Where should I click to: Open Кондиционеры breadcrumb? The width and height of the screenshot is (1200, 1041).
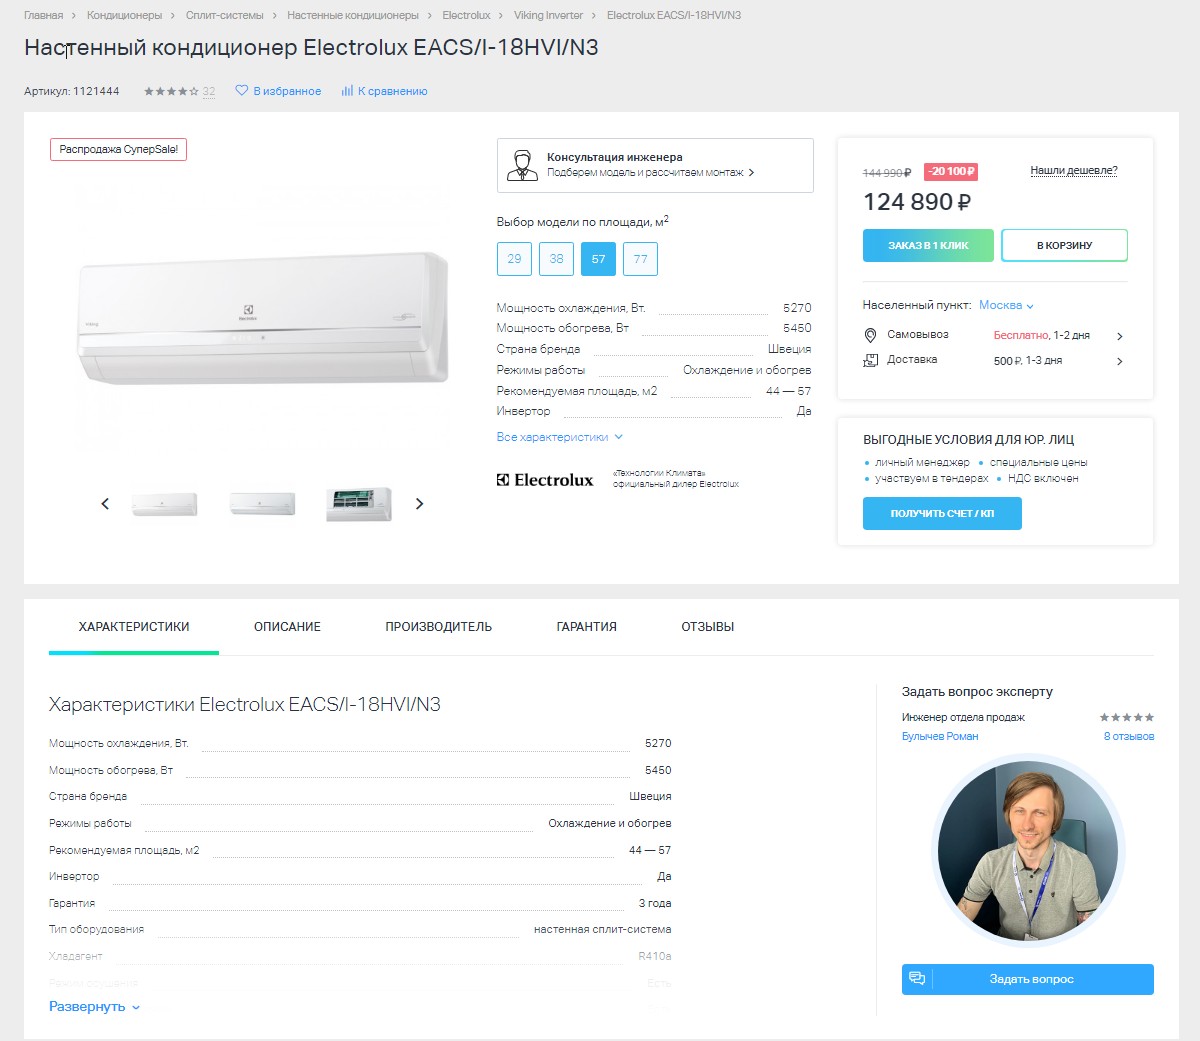click(x=124, y=15)
